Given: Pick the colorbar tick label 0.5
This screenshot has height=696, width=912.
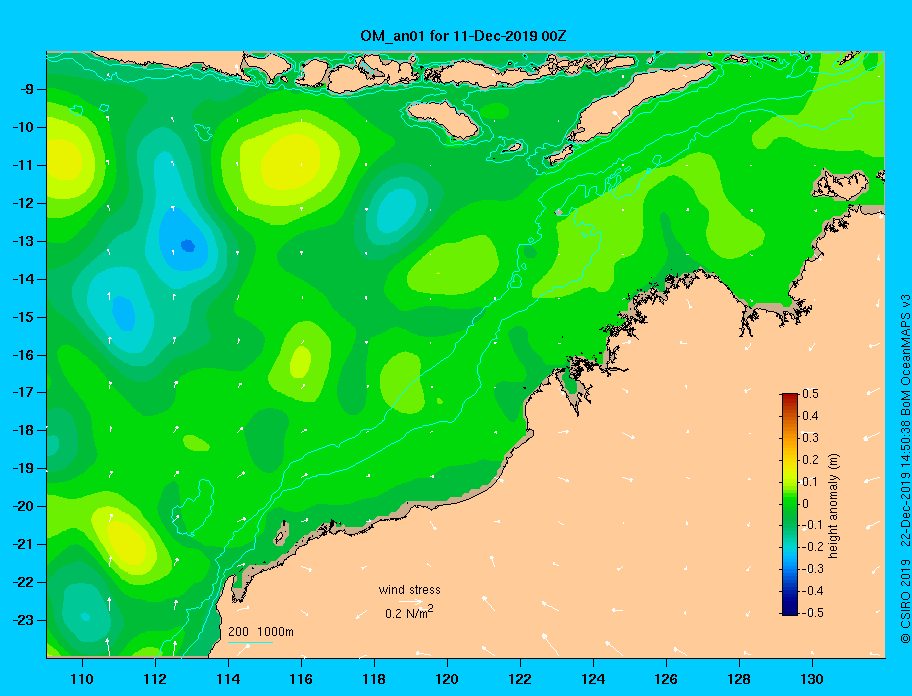Looking at the screenshot, I should (x=811, y=394).
